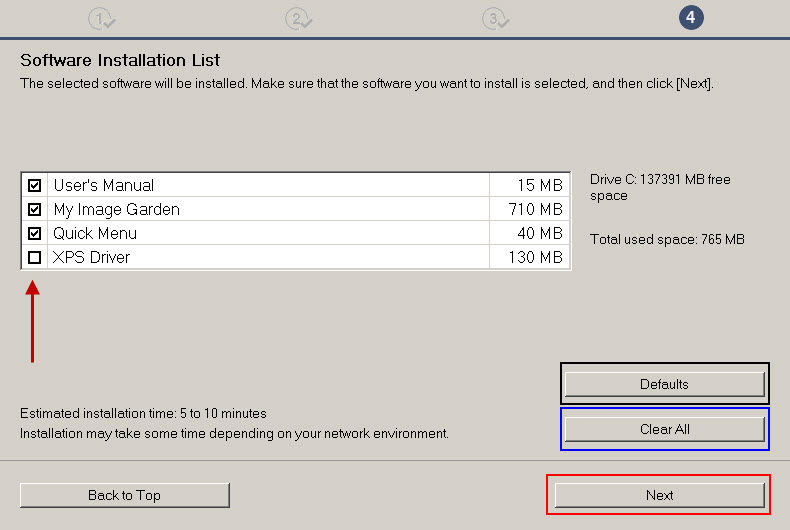Viewport: 790px width, 530px height.
Task: Proceed by clicking Next
Action: (659, 495)
